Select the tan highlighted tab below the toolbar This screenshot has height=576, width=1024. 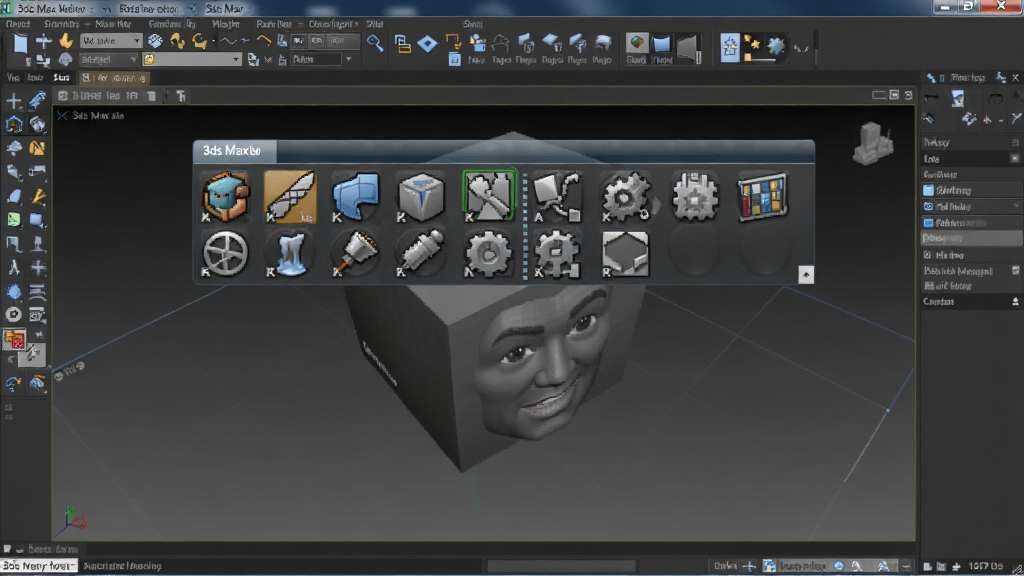[115, 78]
